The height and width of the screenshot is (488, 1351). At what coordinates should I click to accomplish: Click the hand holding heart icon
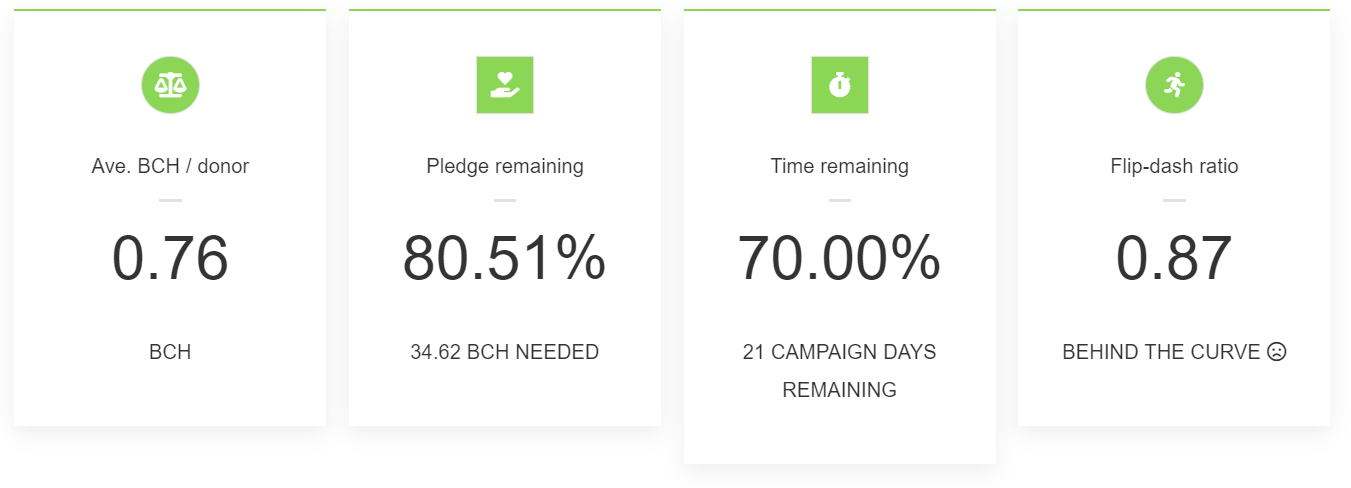(x=505, y=85)
